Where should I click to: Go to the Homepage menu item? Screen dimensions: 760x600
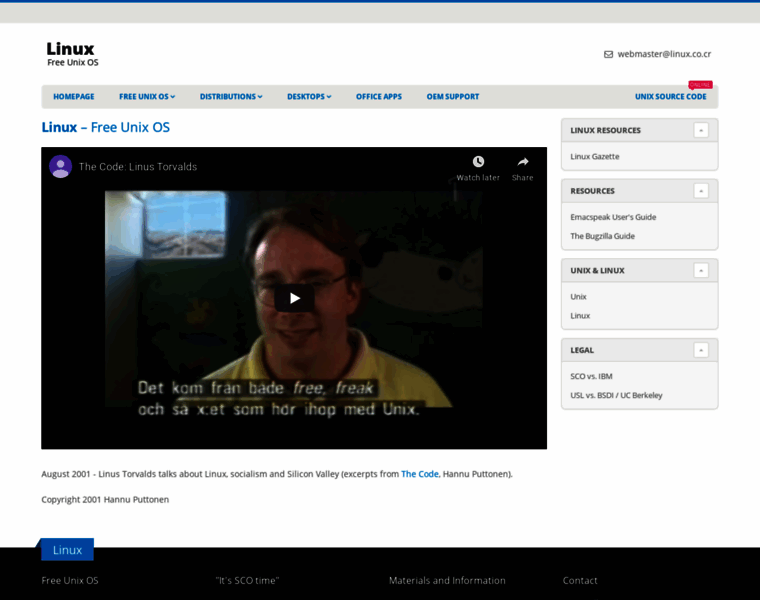pyautogui.click(x=74, y=96)
